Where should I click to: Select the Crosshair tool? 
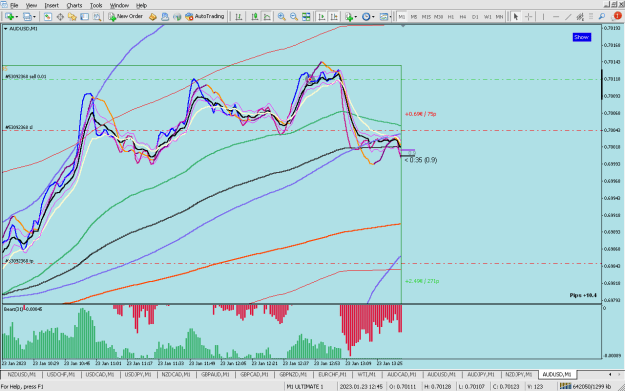[529, 17]
